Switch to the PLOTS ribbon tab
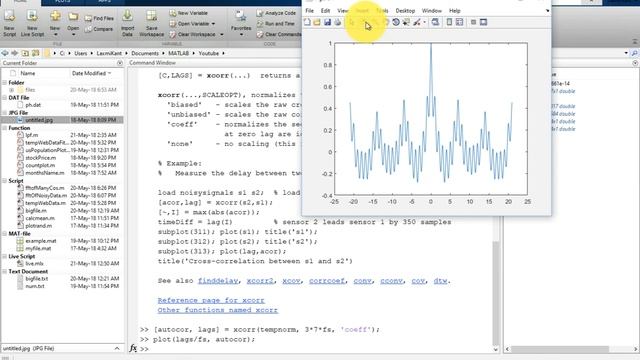This screenshot has height=360, width=640. click(x=62, y=2)
